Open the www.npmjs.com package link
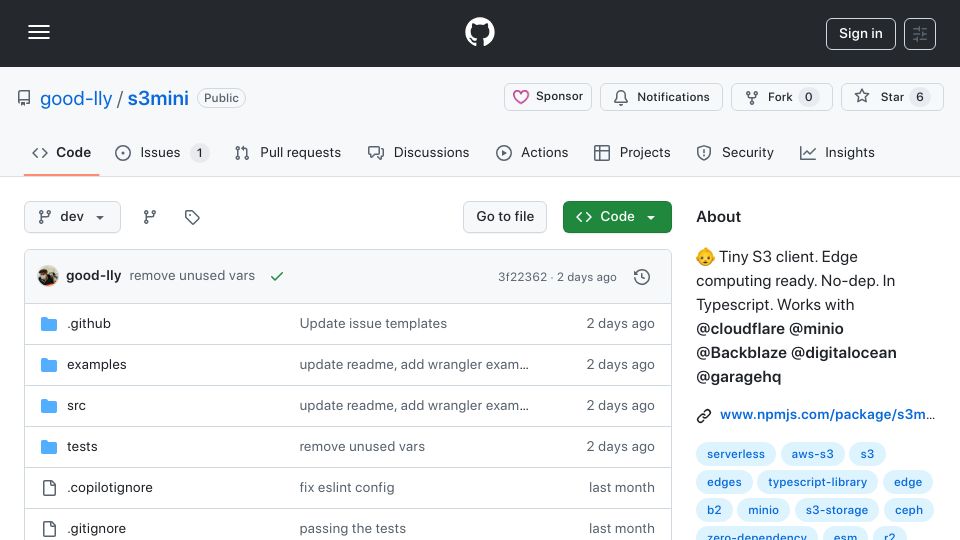This screenshot has width=960, height=540. coord(827,414)
